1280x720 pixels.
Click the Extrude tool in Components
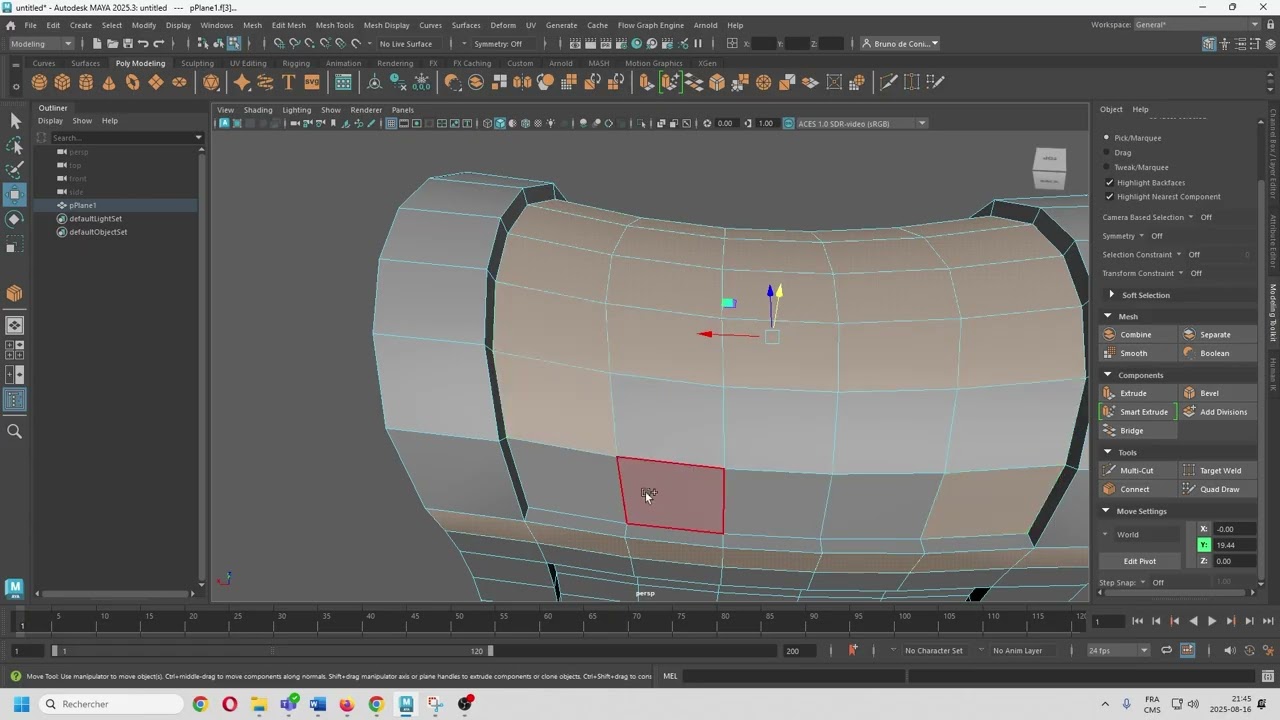(1132, 393)
